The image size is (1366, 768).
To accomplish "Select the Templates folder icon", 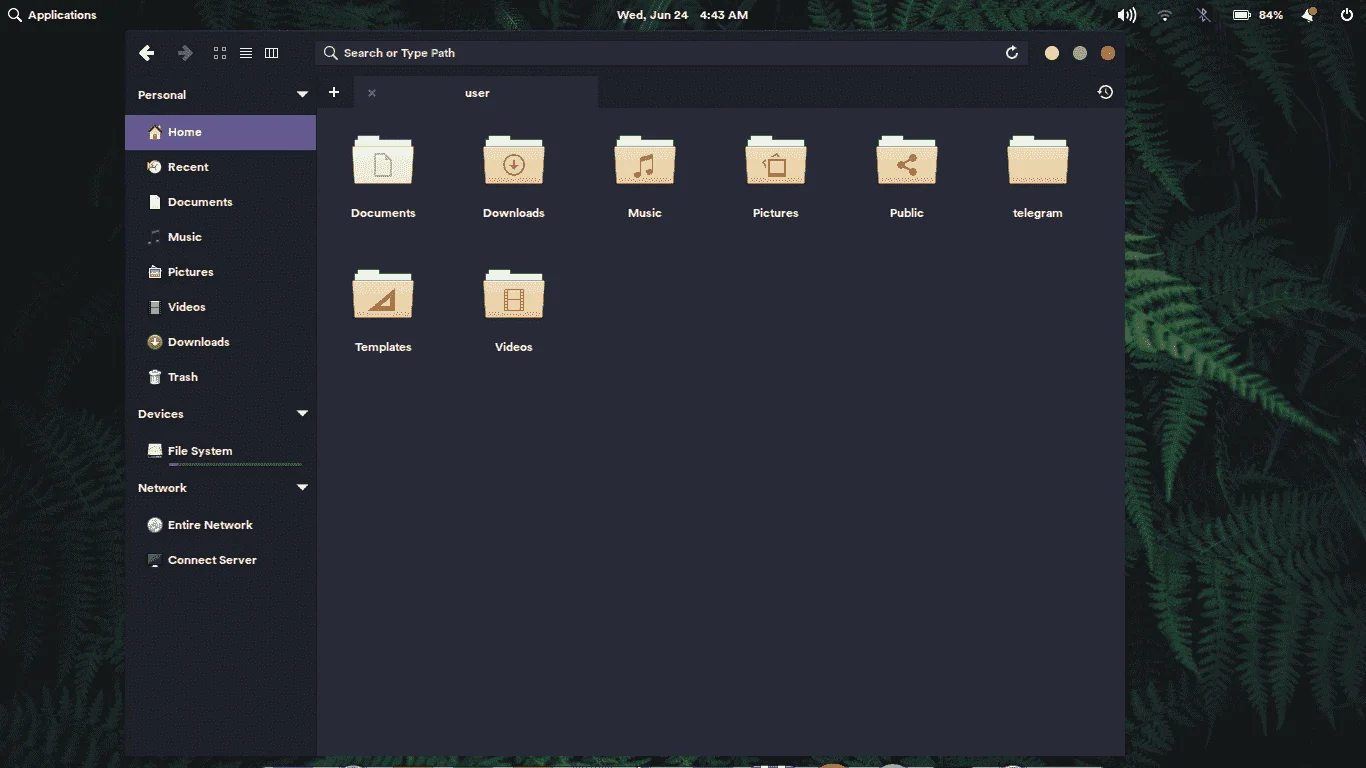I will [x=383, y=294].
